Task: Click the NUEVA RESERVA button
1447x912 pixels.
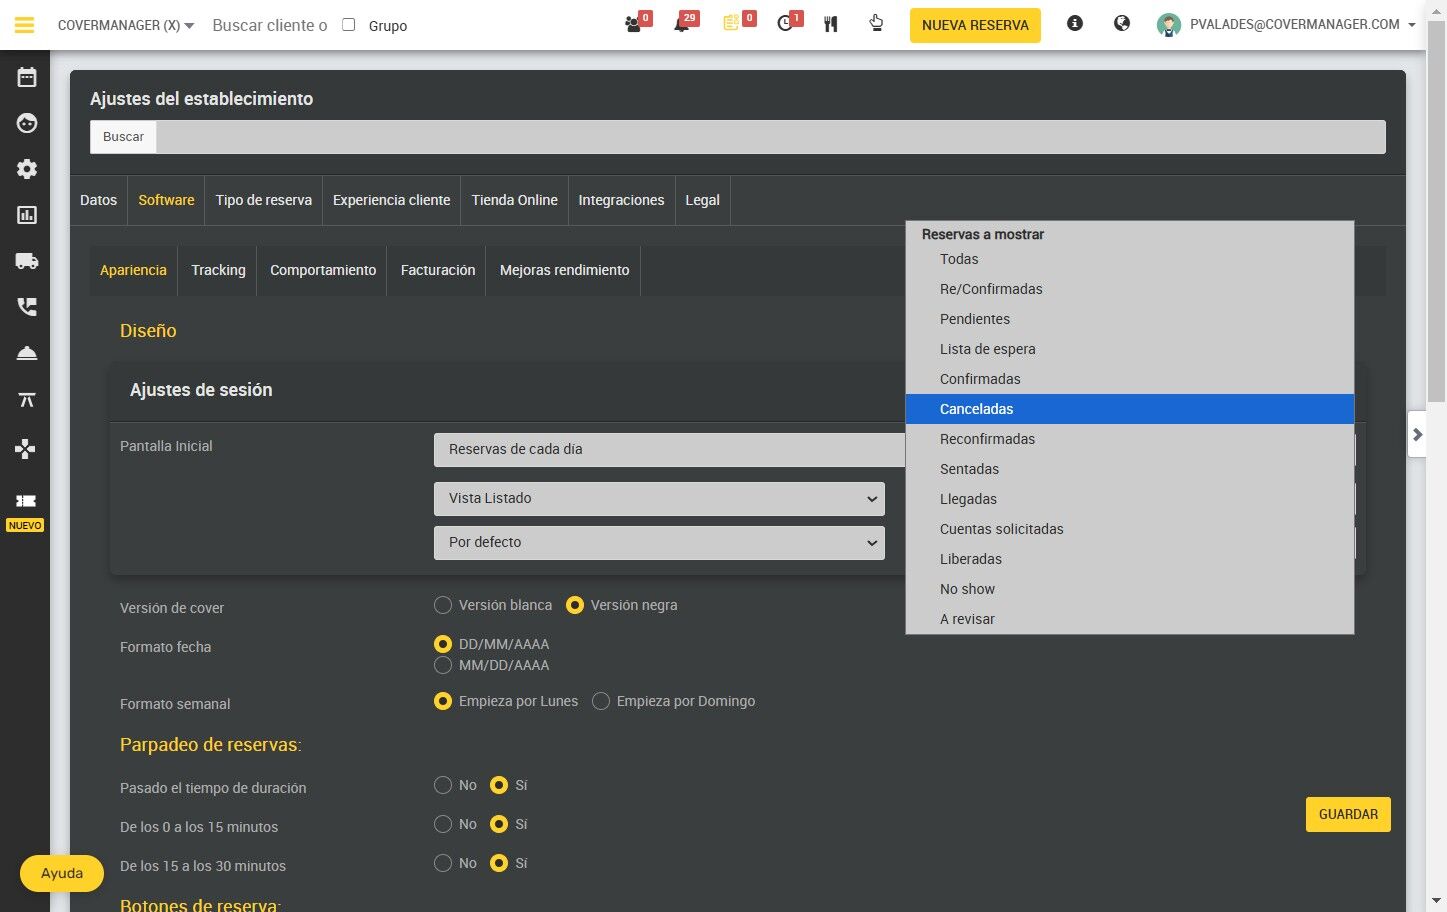Action: click(x=975, y=25)
